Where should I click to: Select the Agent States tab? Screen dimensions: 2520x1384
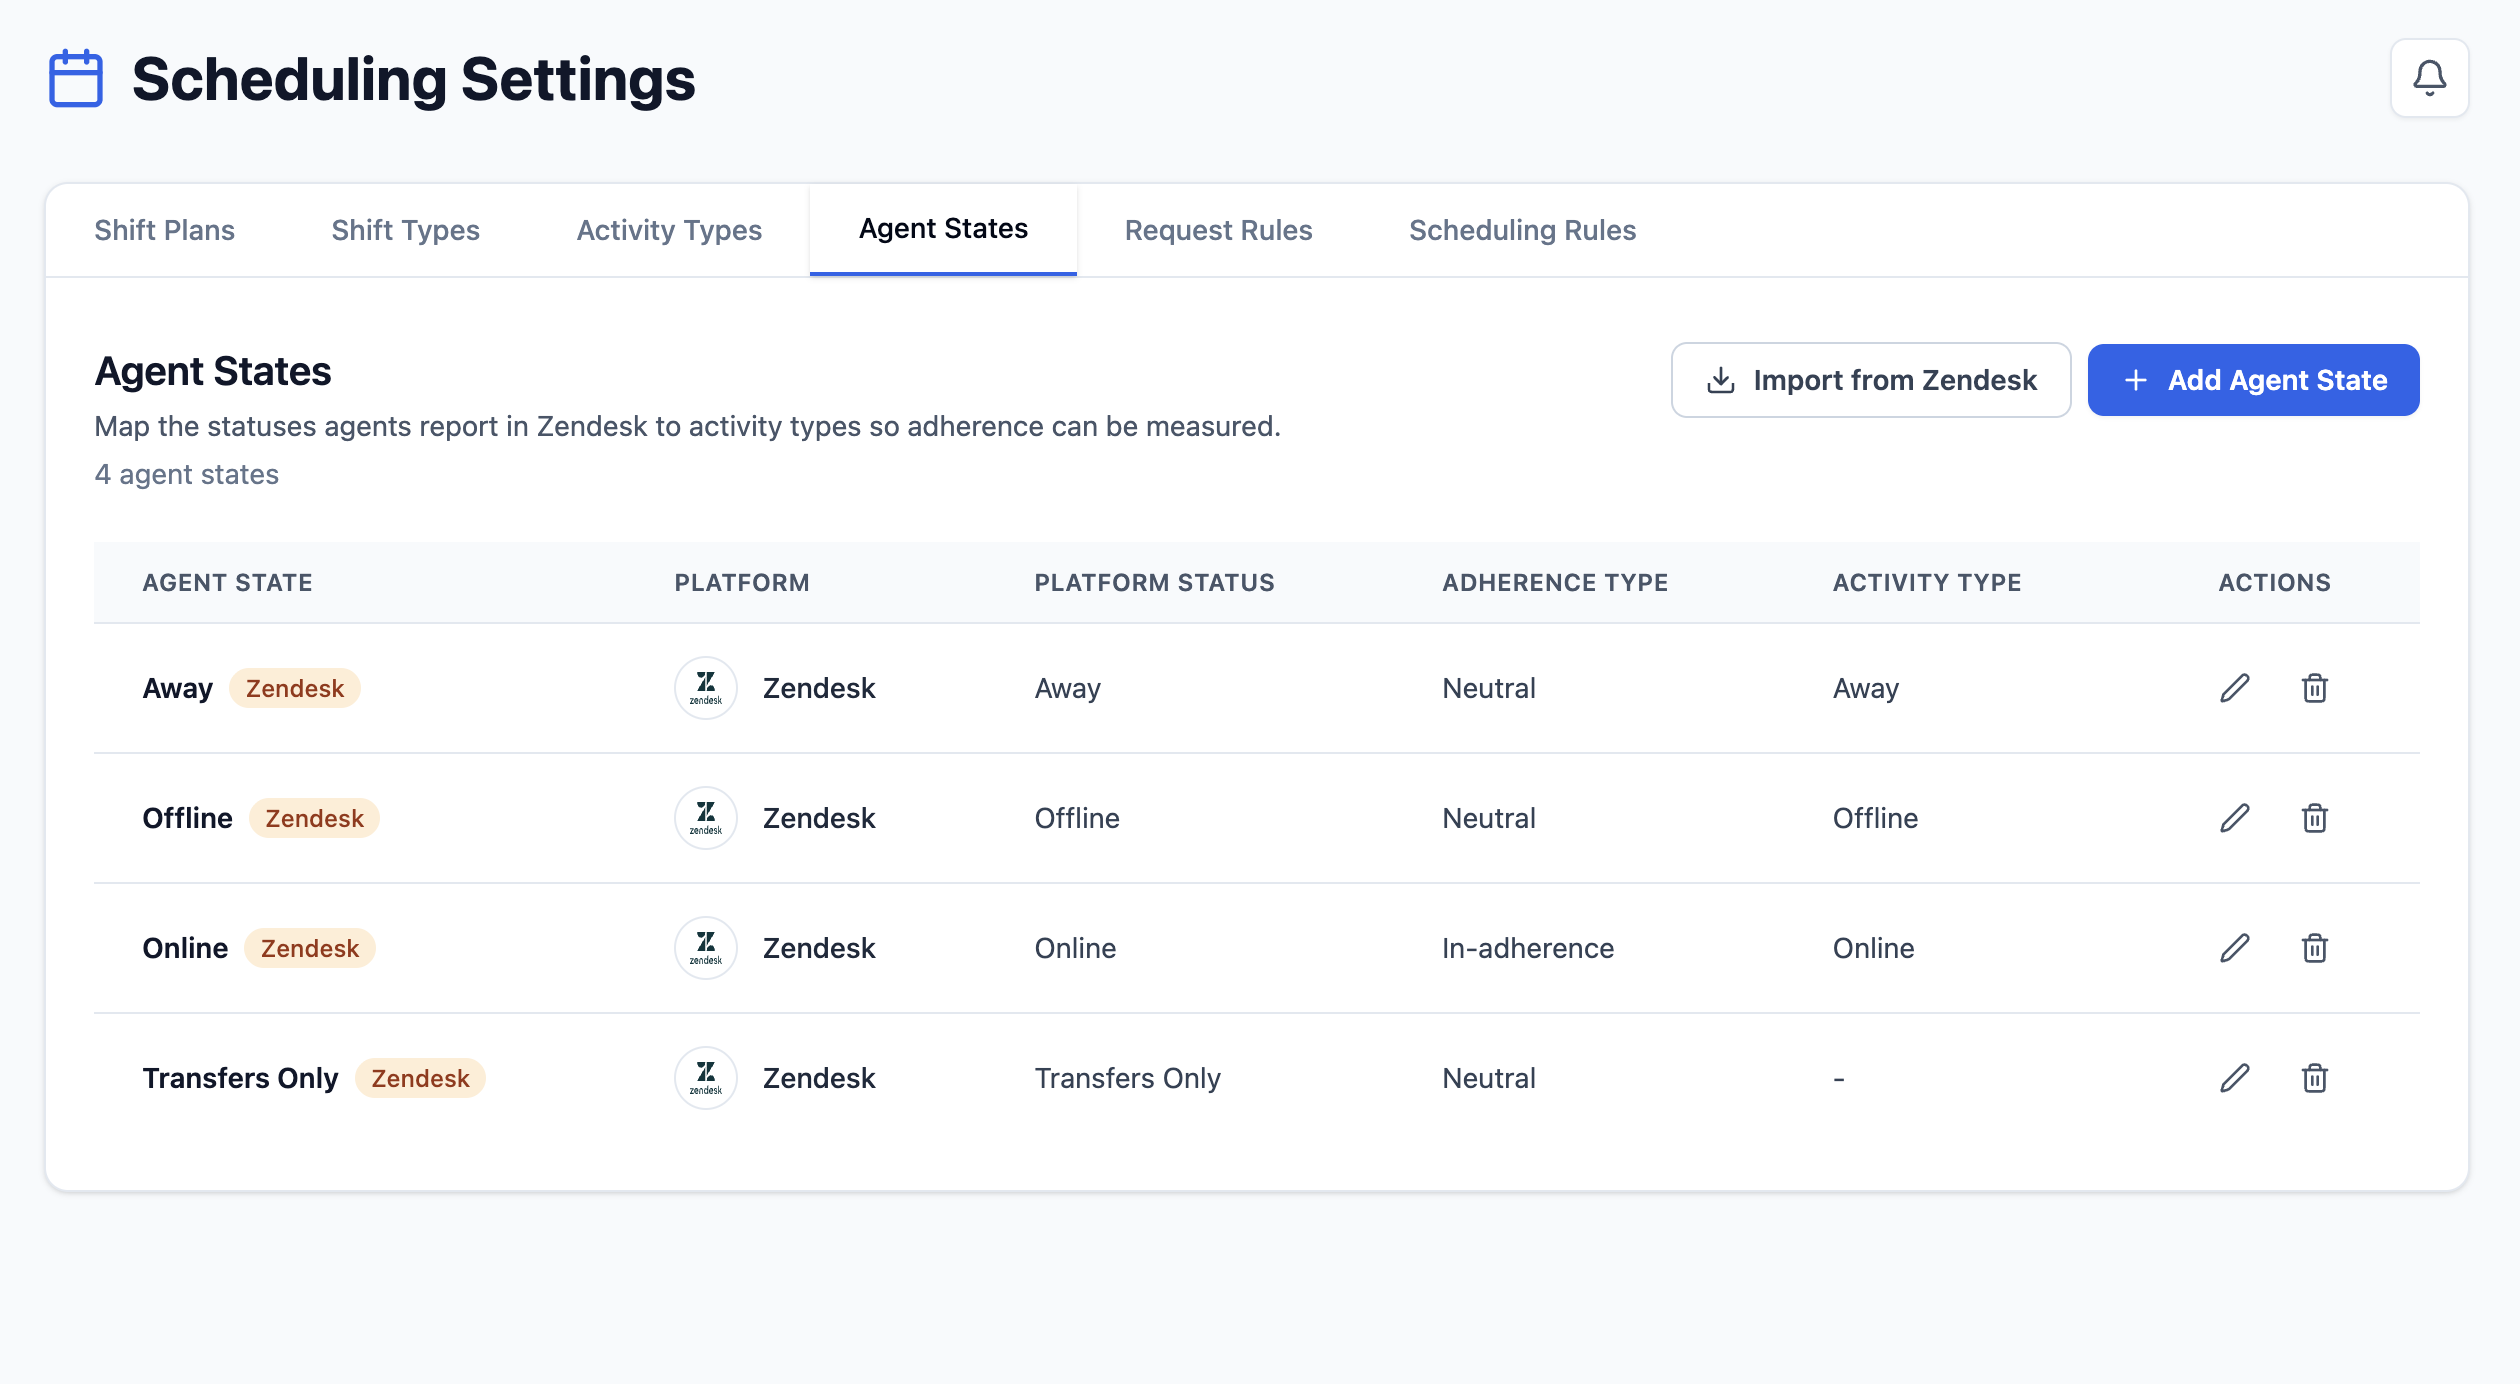tap(943, 229)
